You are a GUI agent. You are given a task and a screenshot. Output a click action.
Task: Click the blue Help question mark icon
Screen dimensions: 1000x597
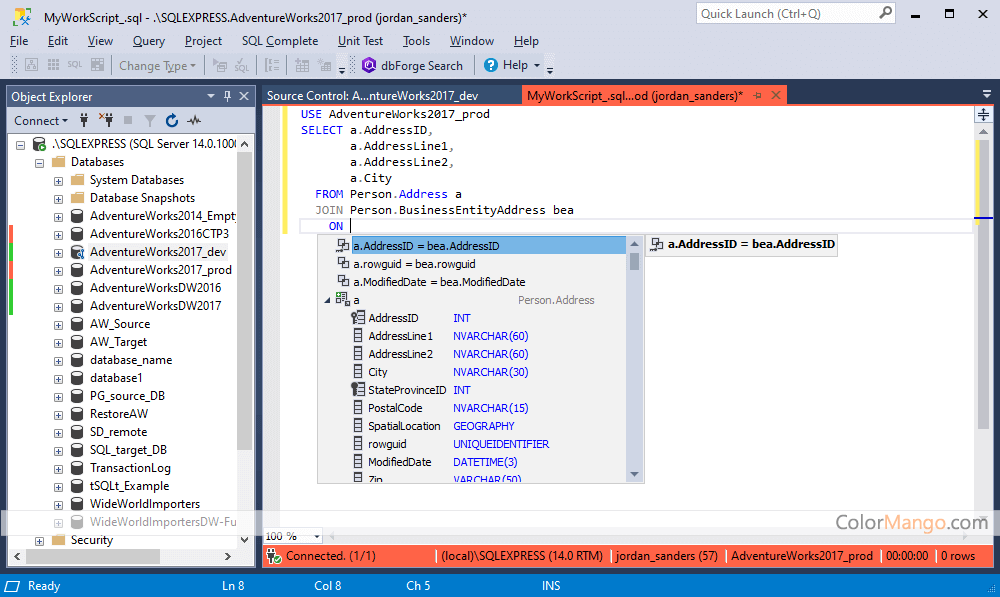click(490, 65)
